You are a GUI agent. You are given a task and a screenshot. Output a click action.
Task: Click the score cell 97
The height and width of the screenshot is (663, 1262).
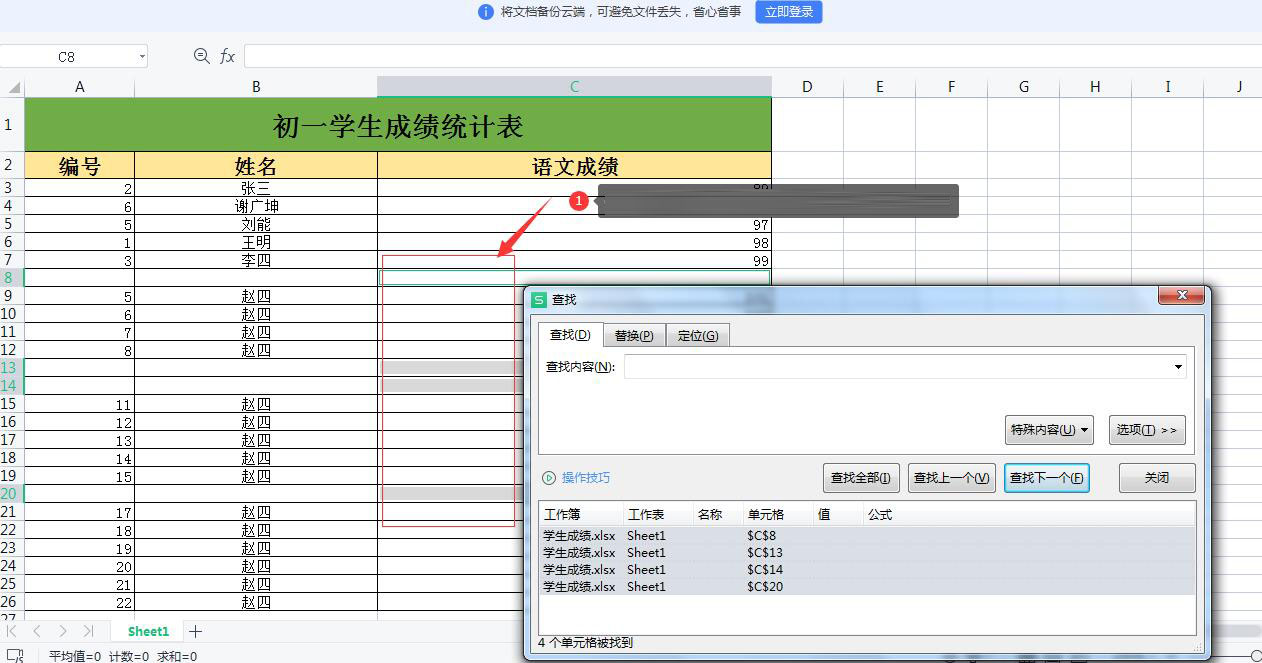click(574, 224)
